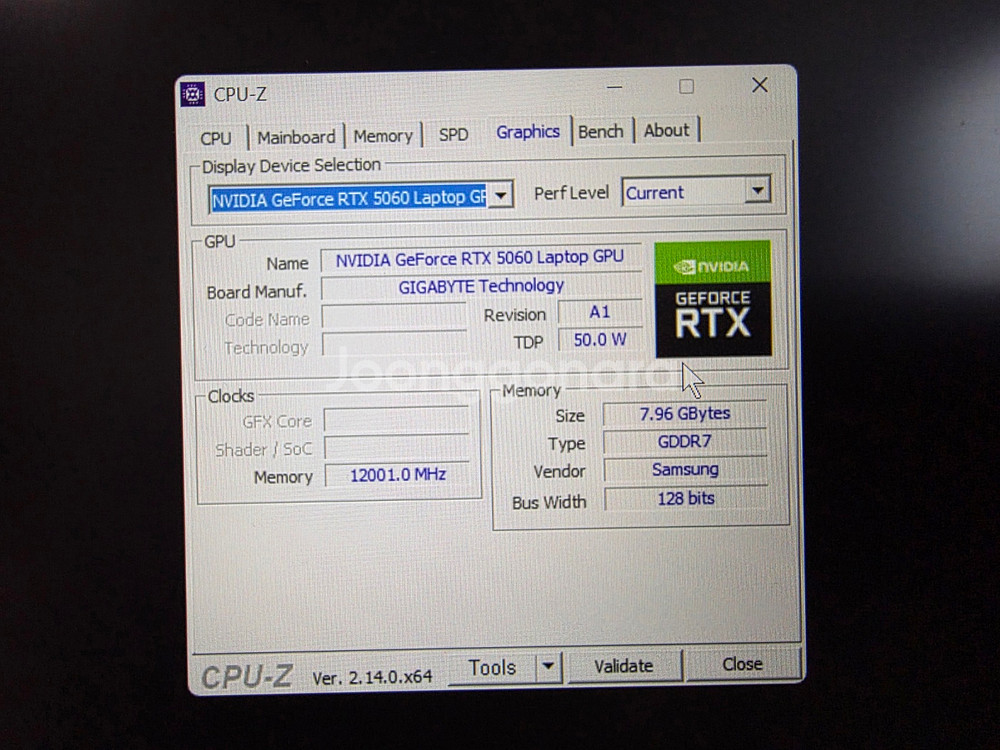Expand the Tools dropdown arrow
The height and width of the screenshot is (750, 1000).
(548, 667)
